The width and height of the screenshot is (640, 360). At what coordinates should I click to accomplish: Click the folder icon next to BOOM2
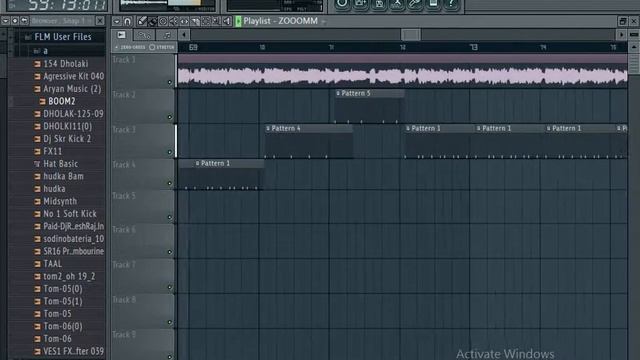[42, 101]
